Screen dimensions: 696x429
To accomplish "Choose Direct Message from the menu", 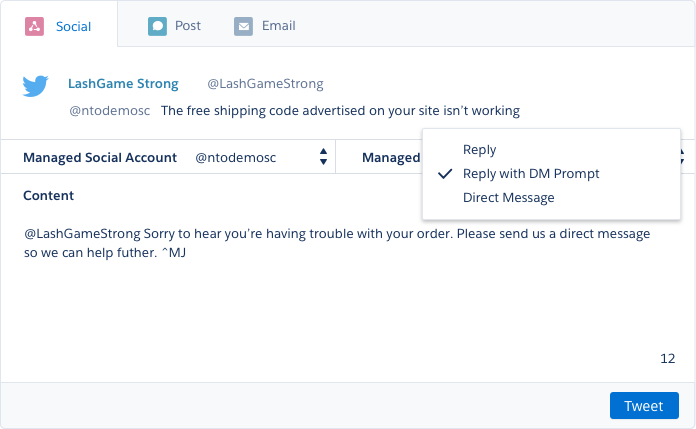I will pyautogui.click(x=508, y=198).
